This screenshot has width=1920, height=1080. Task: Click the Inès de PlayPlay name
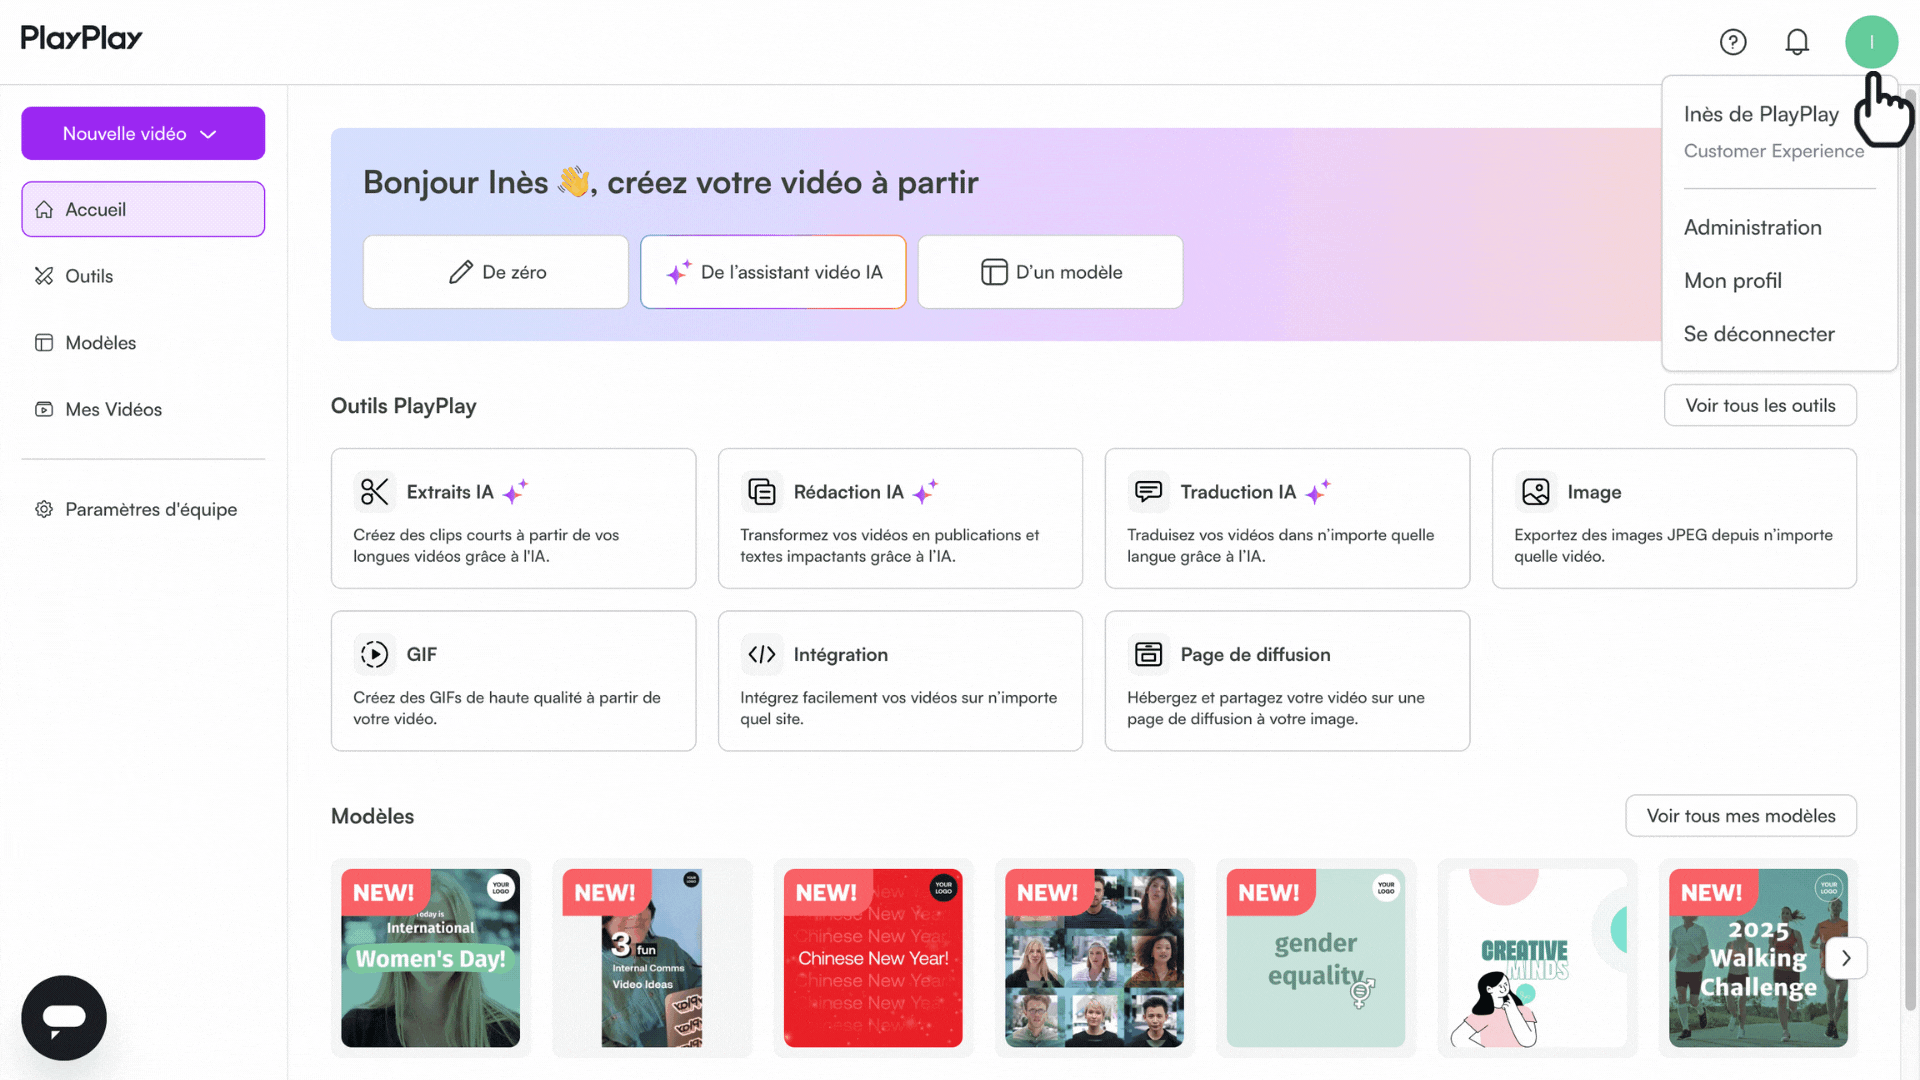1761,114
